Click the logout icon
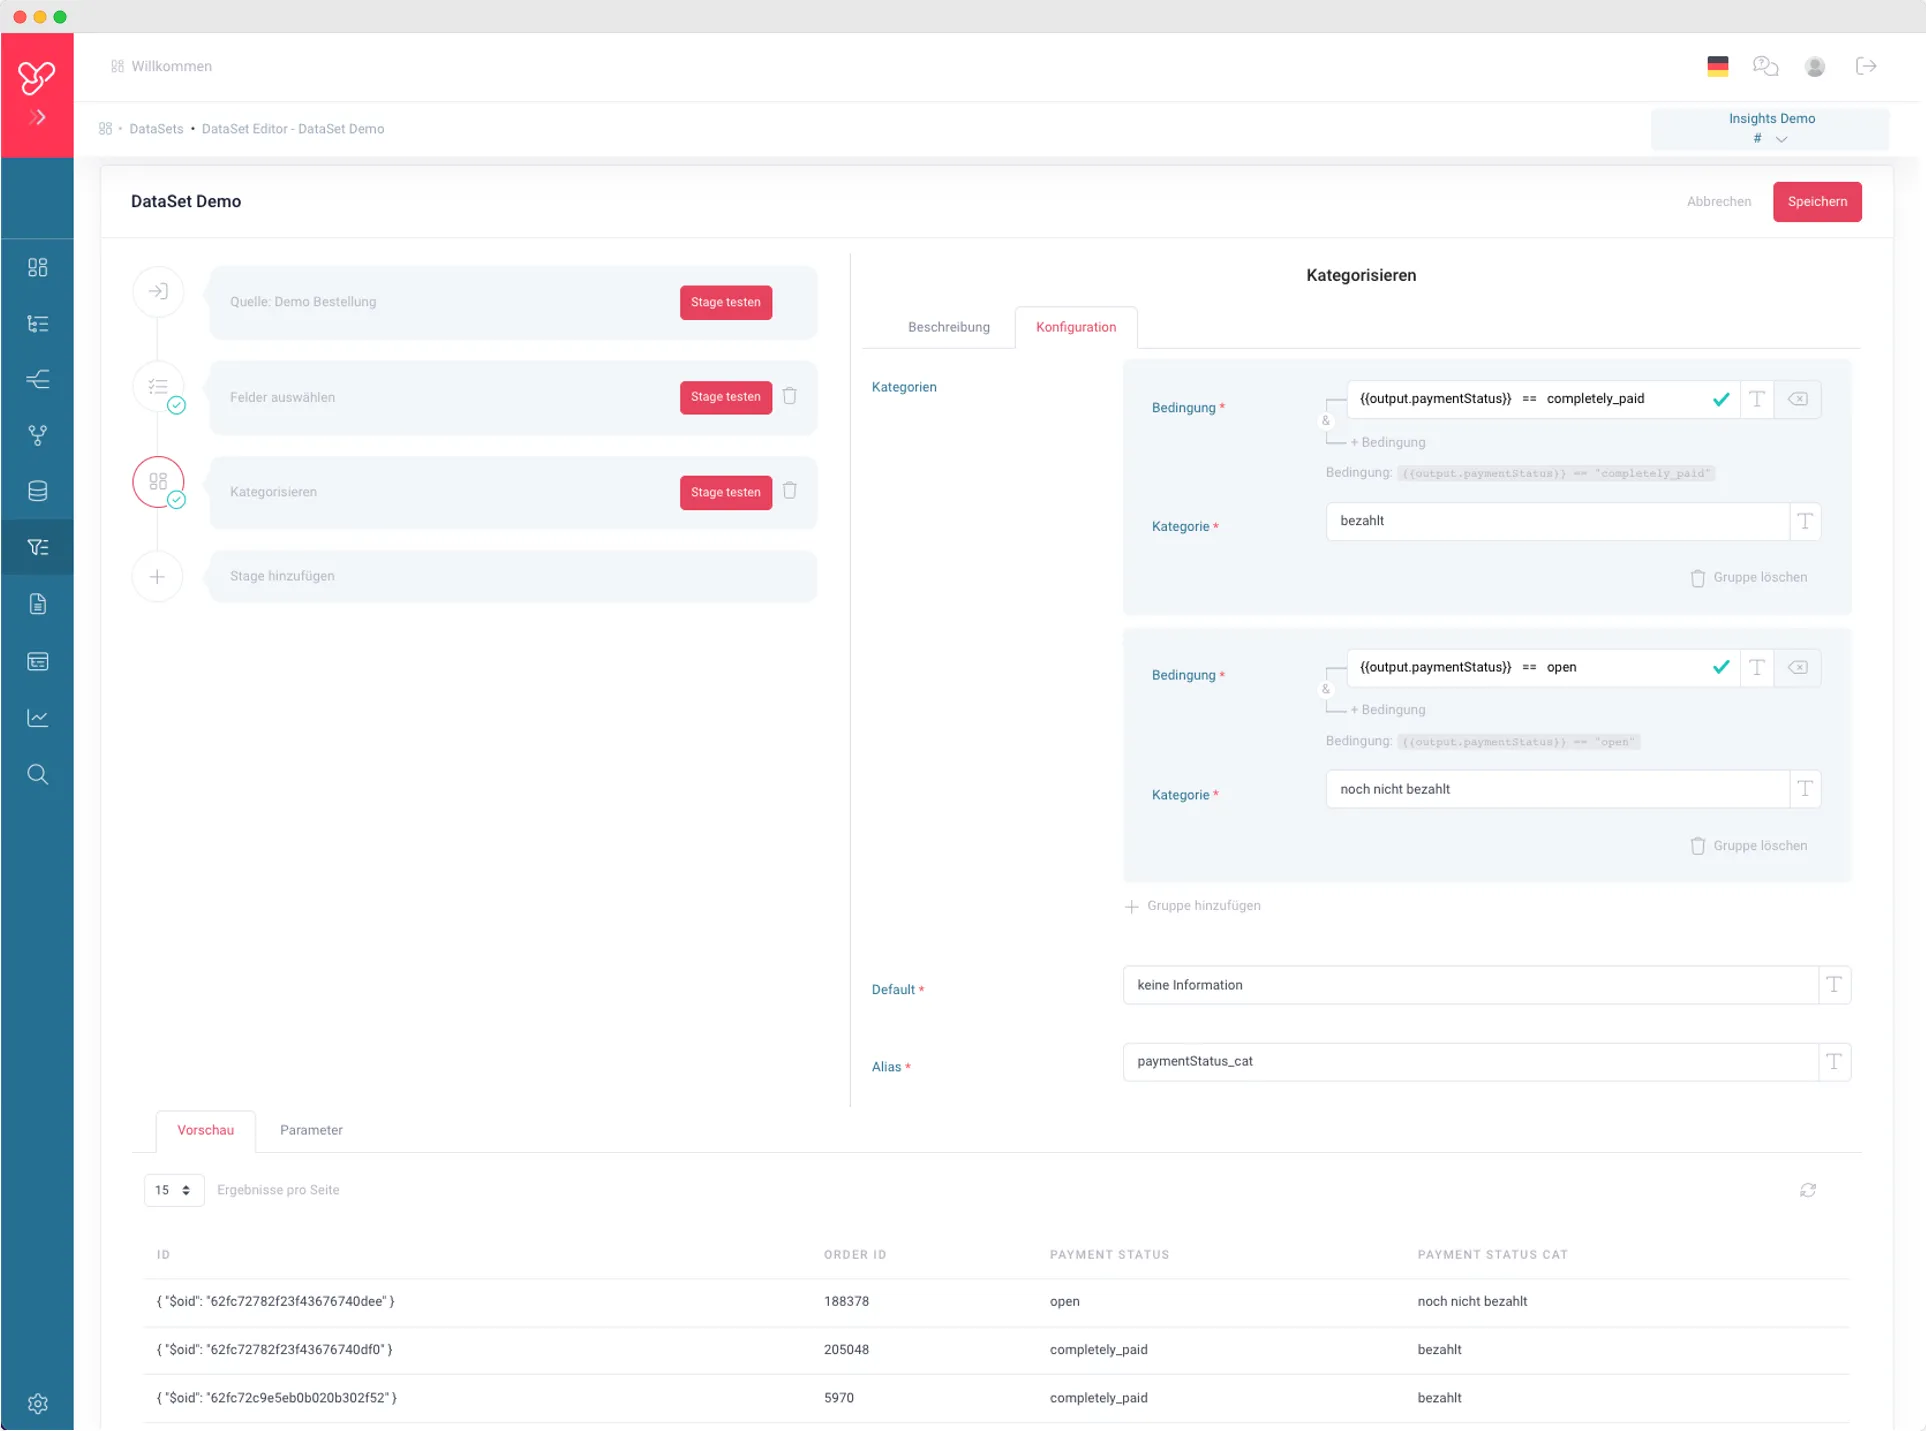The image size is (1926, 1431). pyautogui.click(x=1866, y=66)
